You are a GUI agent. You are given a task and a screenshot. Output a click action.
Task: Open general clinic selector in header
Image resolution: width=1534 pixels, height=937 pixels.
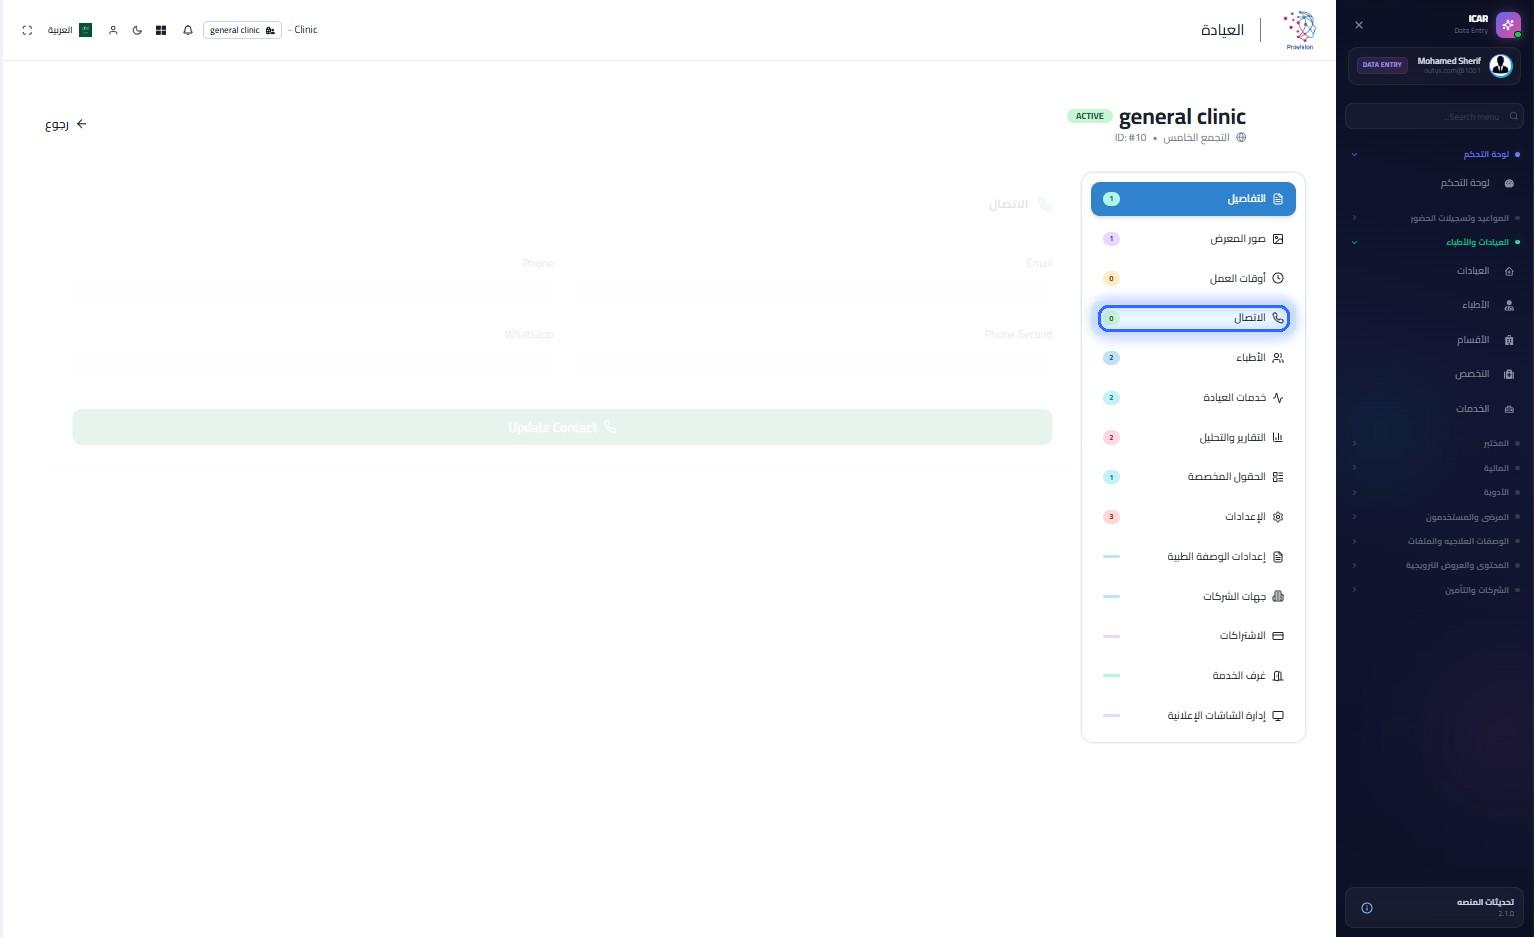(x=242, y=30)
